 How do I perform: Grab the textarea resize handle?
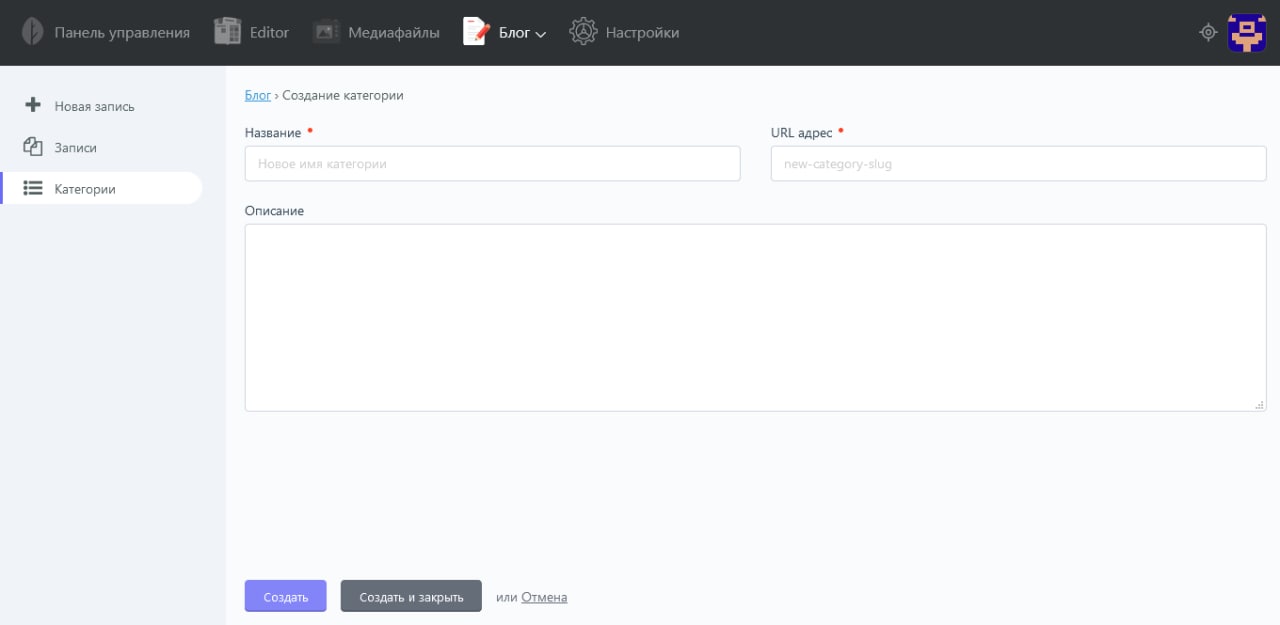click(x=1259, y=404)
